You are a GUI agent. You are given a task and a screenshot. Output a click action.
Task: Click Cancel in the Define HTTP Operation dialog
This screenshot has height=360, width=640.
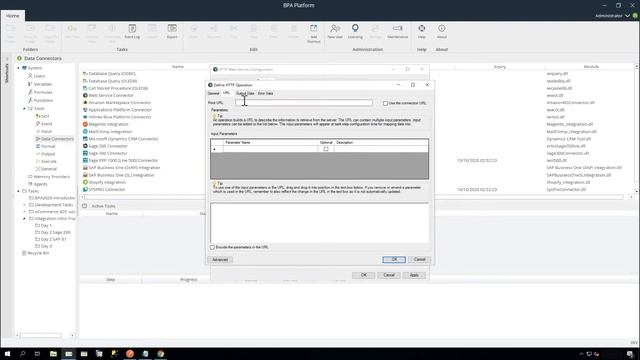(x=419, y=260)
